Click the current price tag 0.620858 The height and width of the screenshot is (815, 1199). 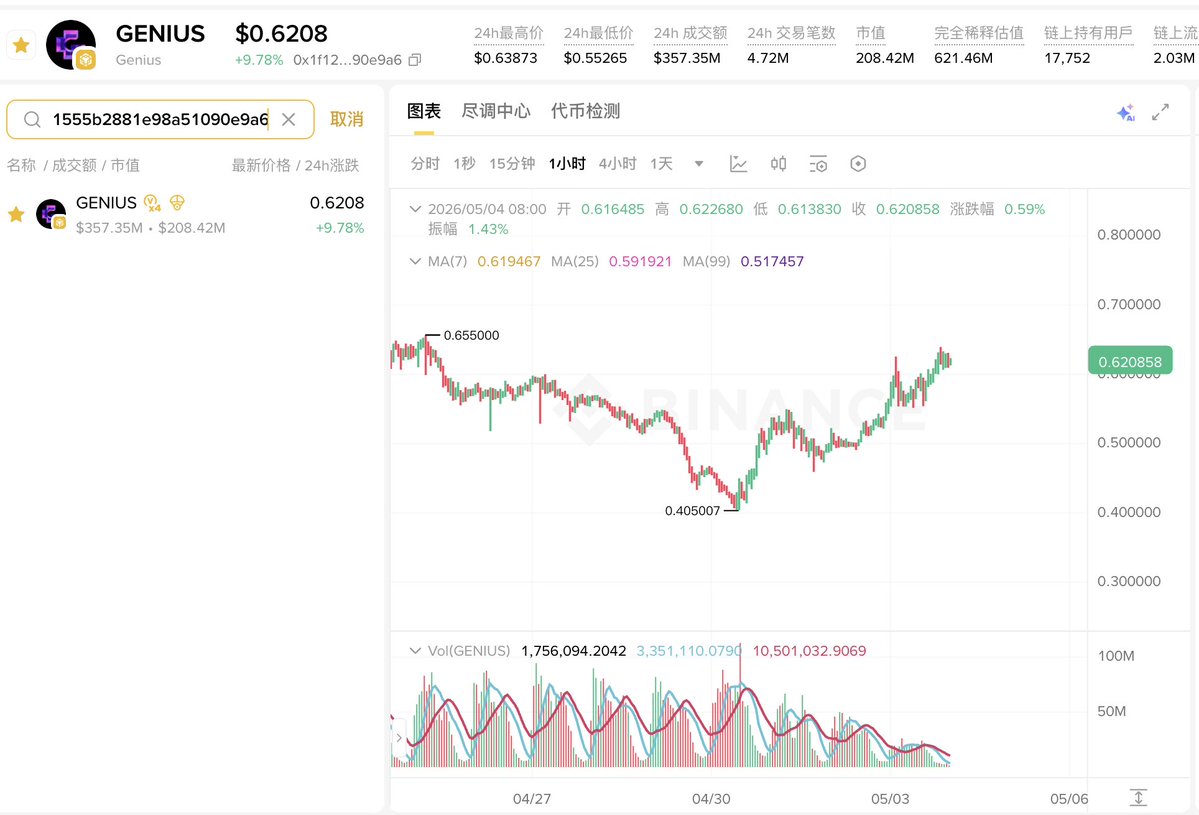(x=1129, y=362)
